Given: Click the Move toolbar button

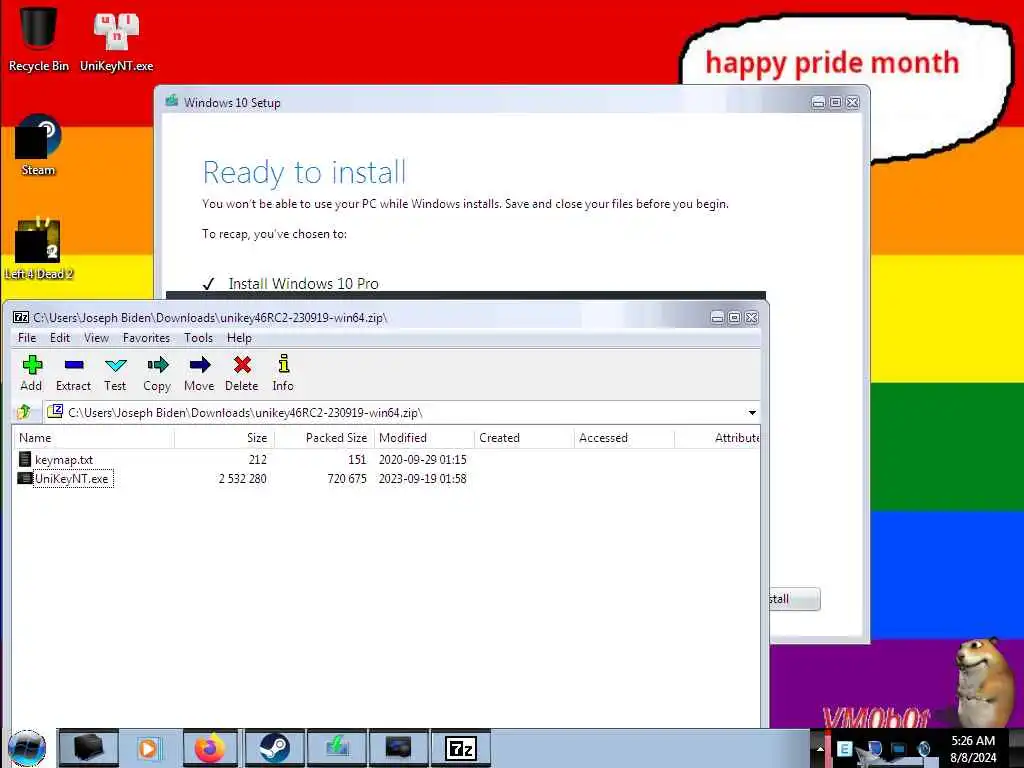Looking at the screenshot, I should [199, 373].
